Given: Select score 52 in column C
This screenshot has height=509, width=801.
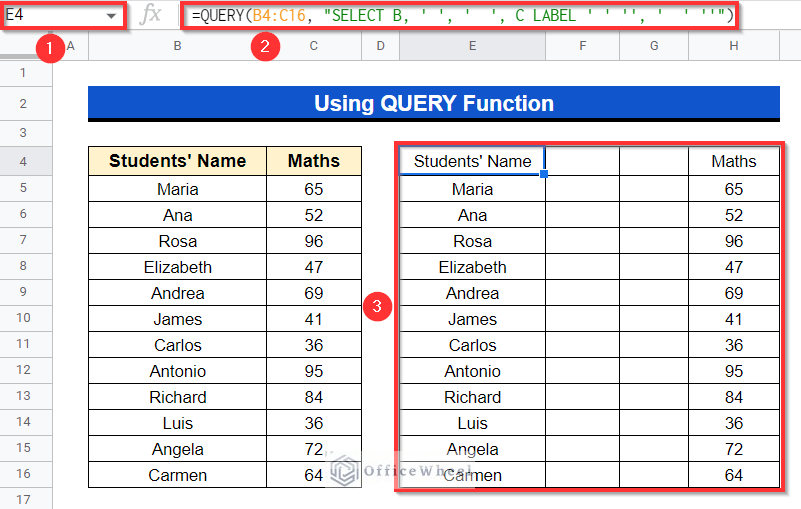Looking at the screenshot, I should [x=314, y=215].
